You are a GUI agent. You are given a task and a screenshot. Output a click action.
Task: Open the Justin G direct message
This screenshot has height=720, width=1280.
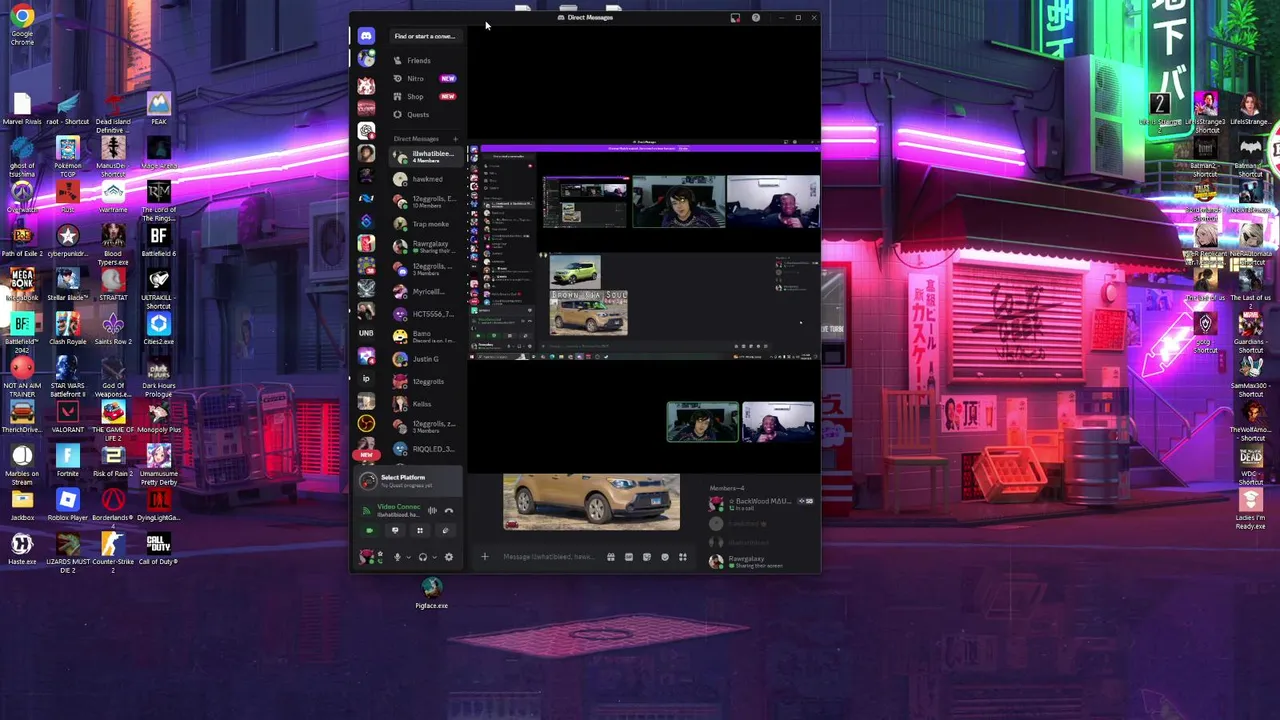coord(427,359)
